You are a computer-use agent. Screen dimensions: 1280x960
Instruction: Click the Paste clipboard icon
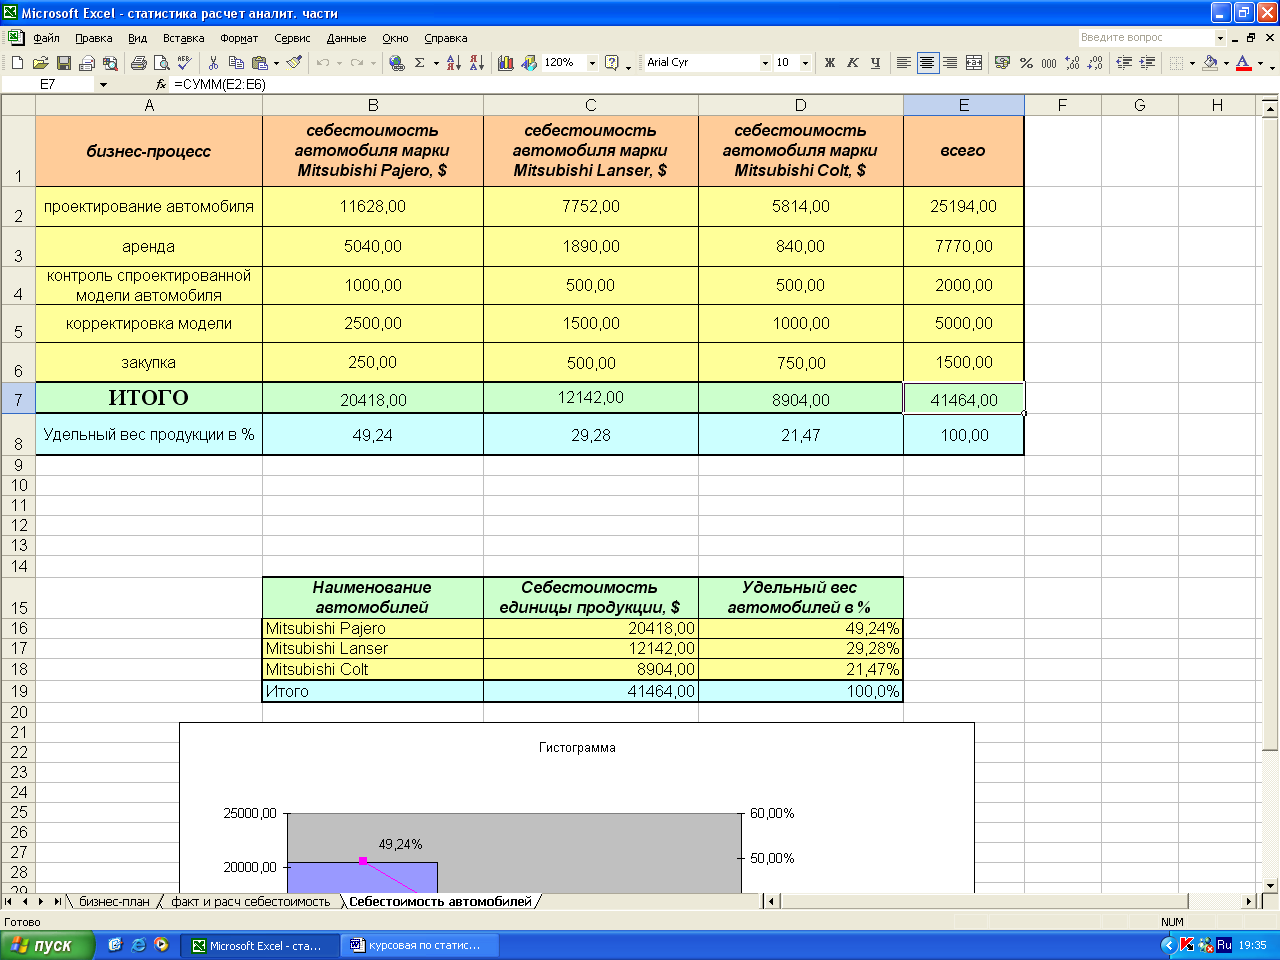coord(259,63)
